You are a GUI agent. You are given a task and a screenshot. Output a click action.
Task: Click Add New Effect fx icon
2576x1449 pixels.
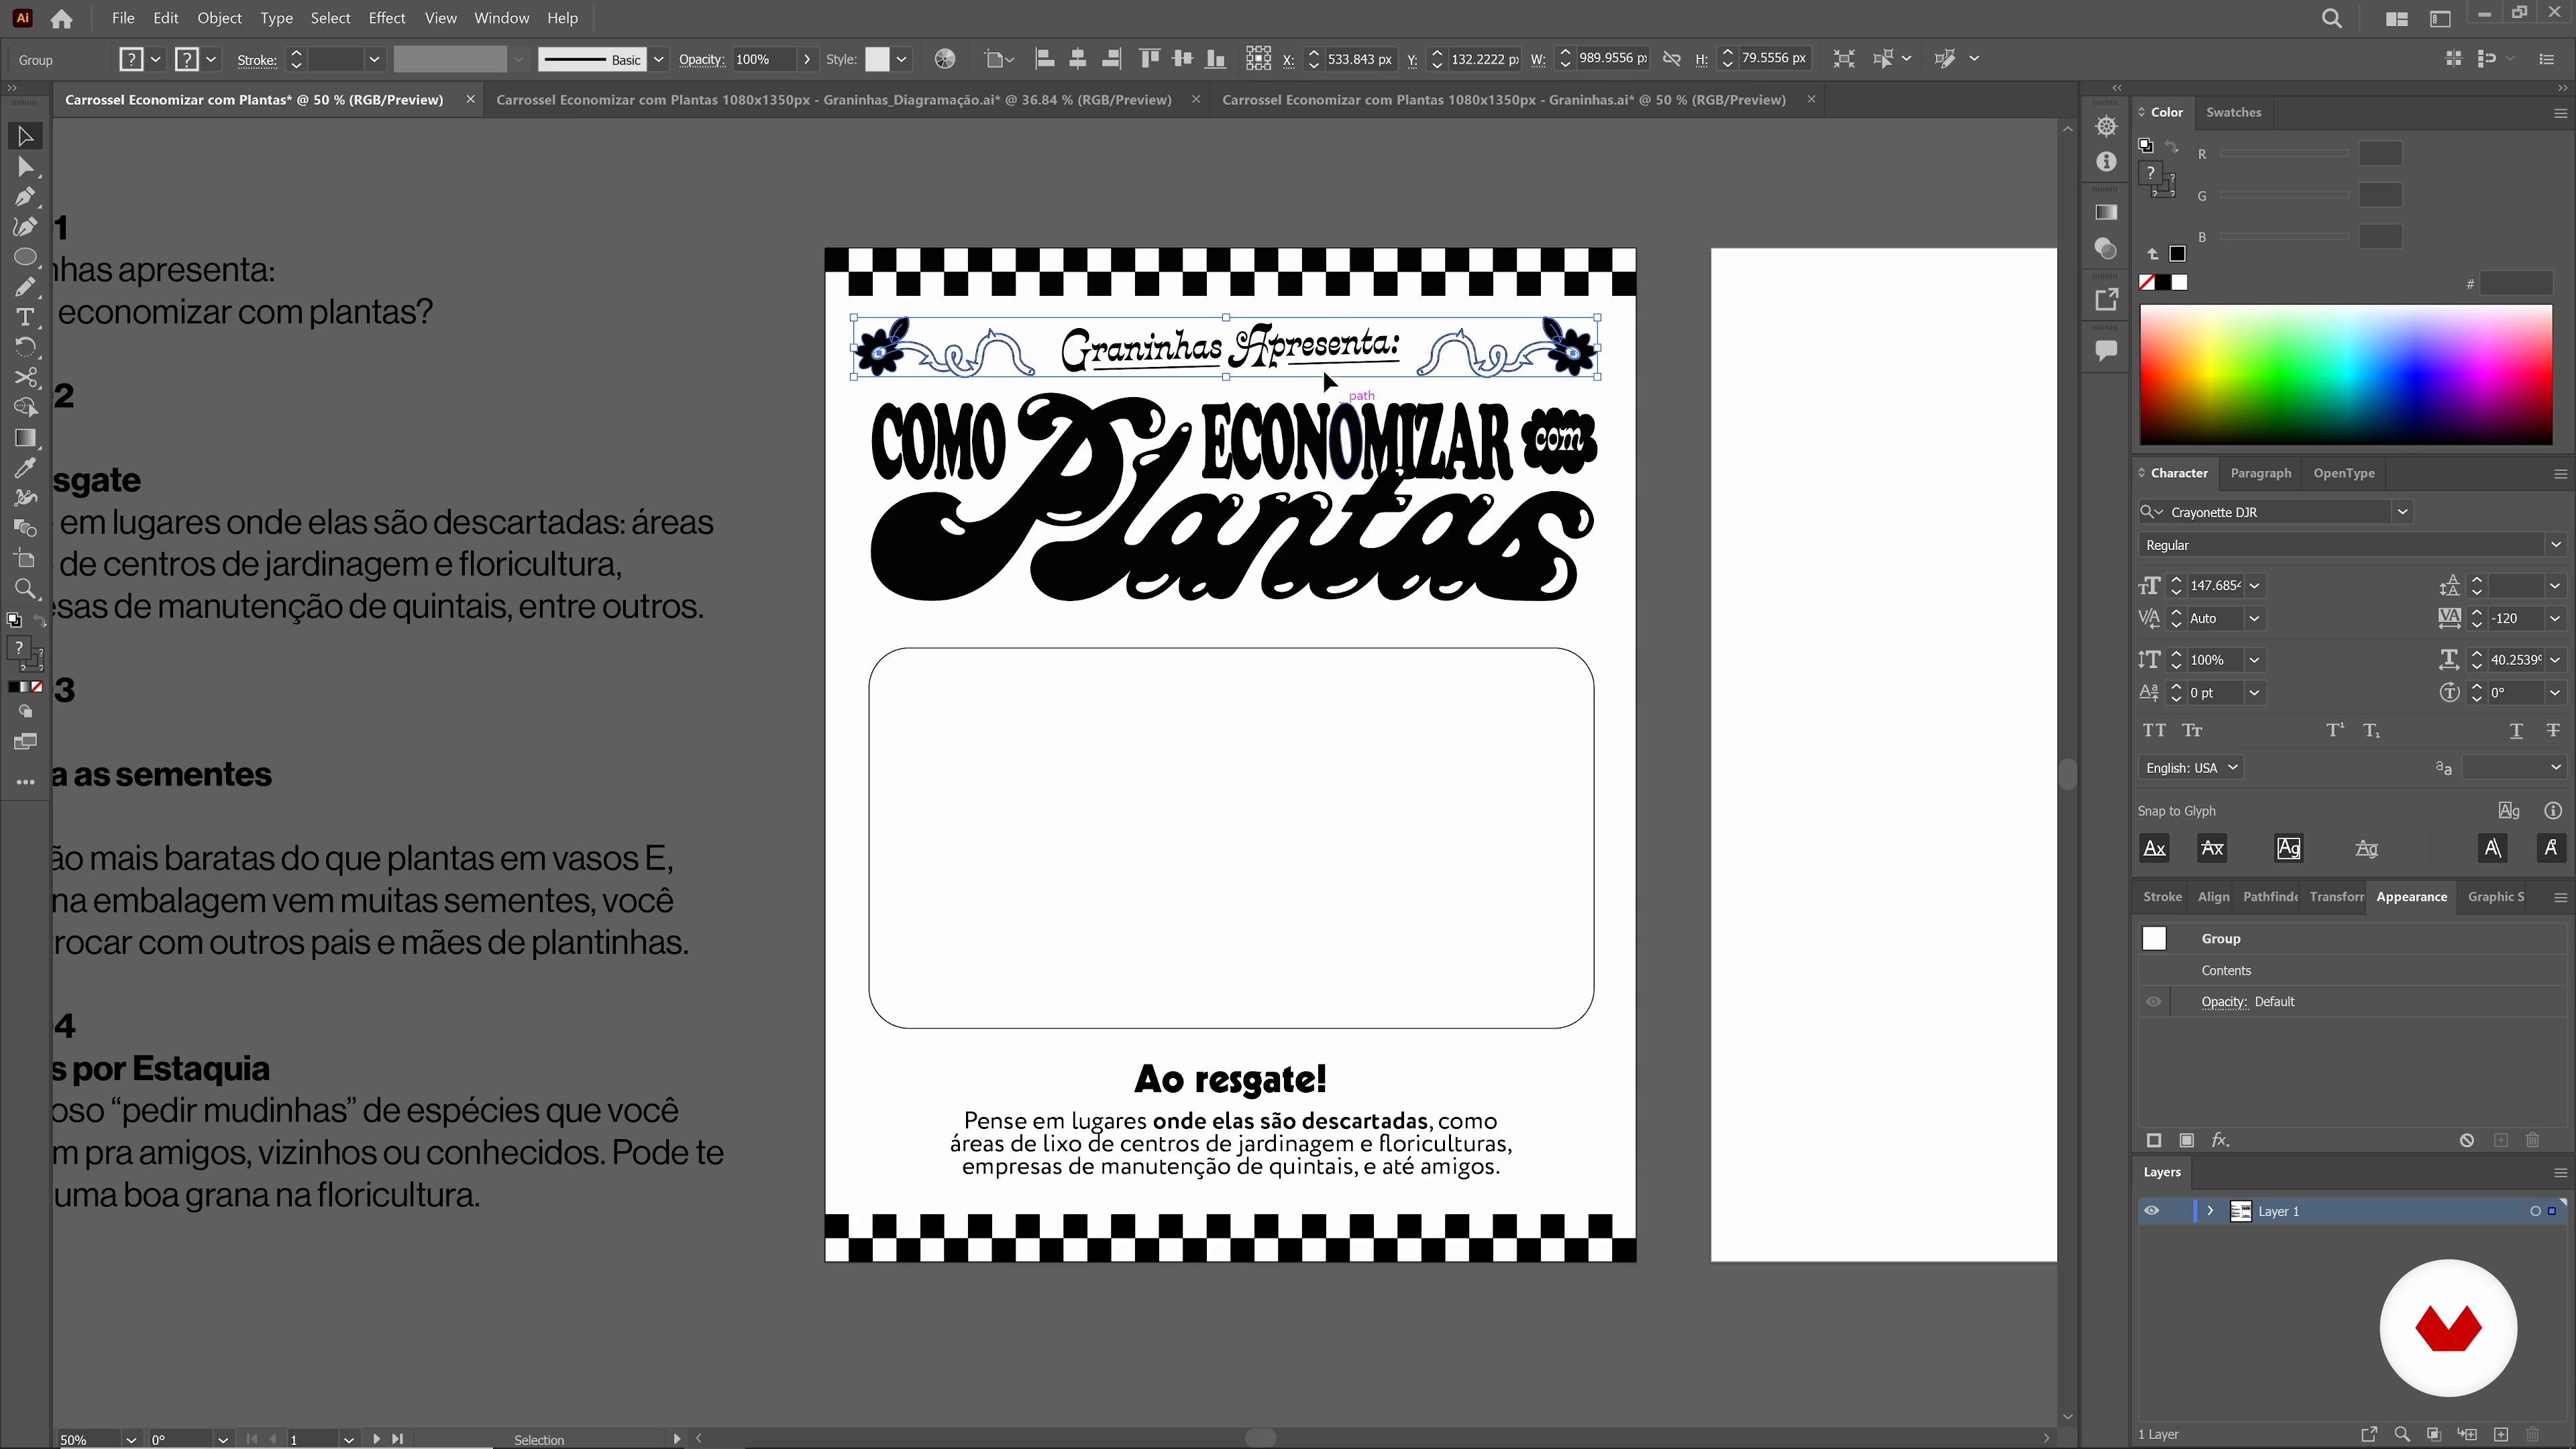(x=2220, y=1140)
